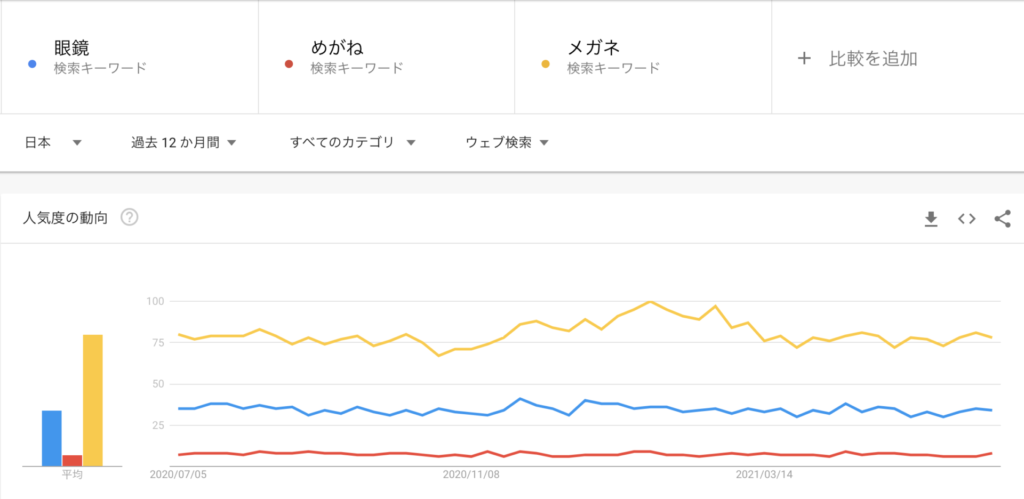The image size is (1024, 499).
Task: Open the embed code icon
Action: (x=967, y=219)
